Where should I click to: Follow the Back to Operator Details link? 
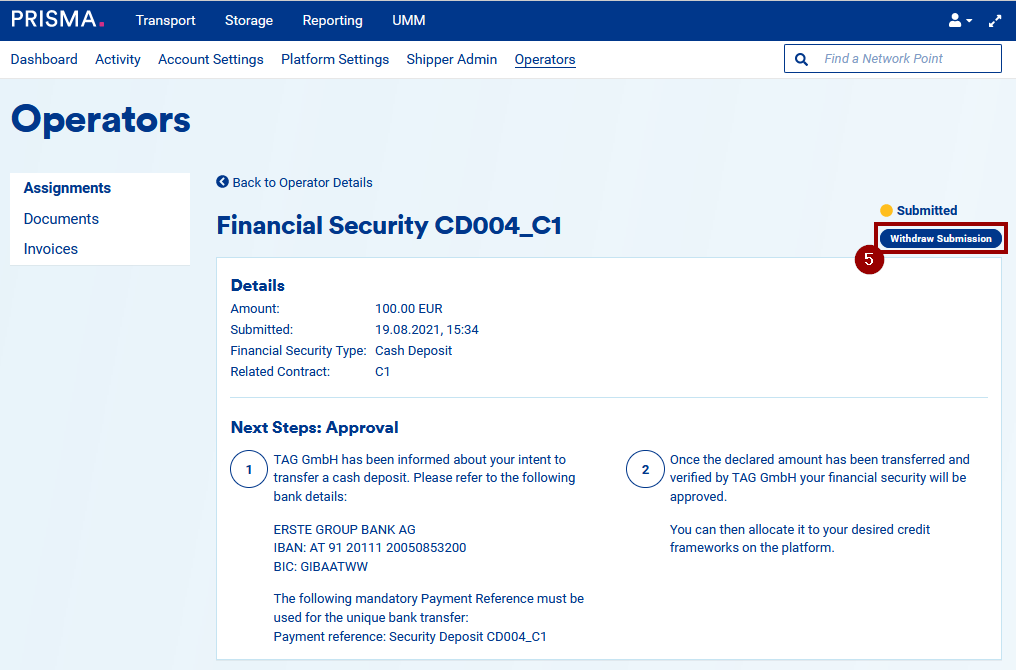(x=302, y=182)
